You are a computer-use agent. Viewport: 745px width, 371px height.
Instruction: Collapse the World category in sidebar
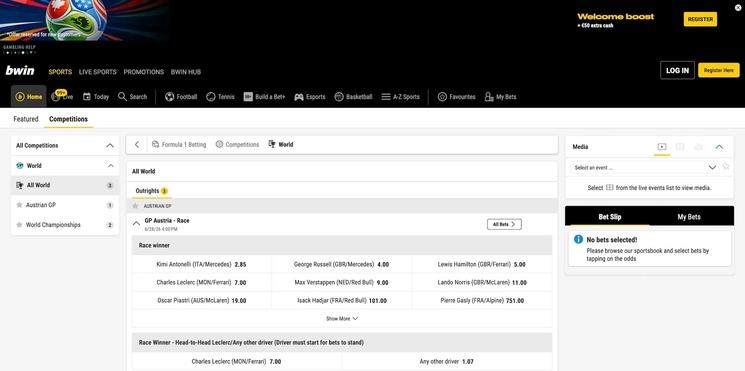(x=111, y=166)
